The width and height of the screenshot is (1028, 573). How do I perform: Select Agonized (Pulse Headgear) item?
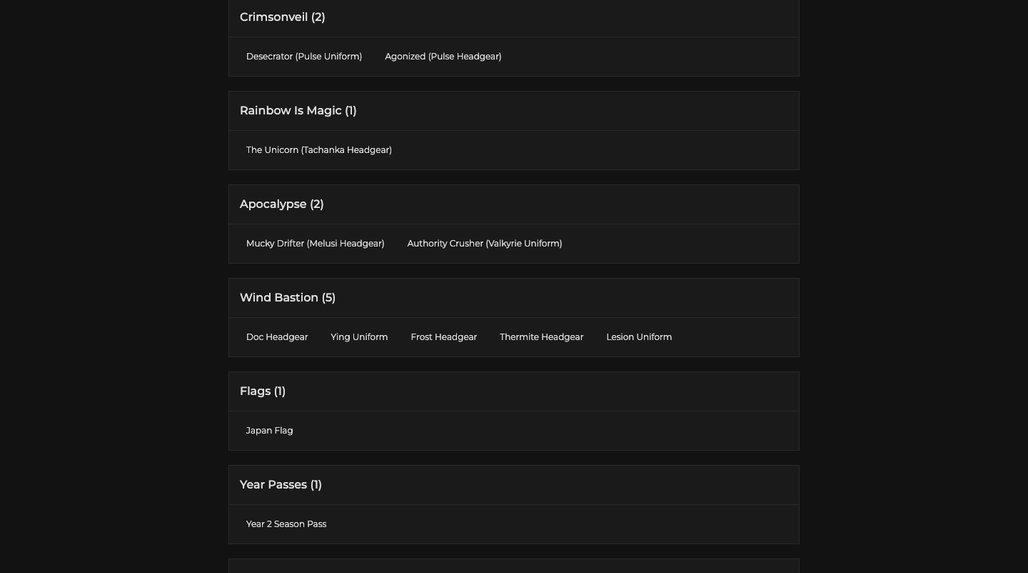click(x=443, y=56)
